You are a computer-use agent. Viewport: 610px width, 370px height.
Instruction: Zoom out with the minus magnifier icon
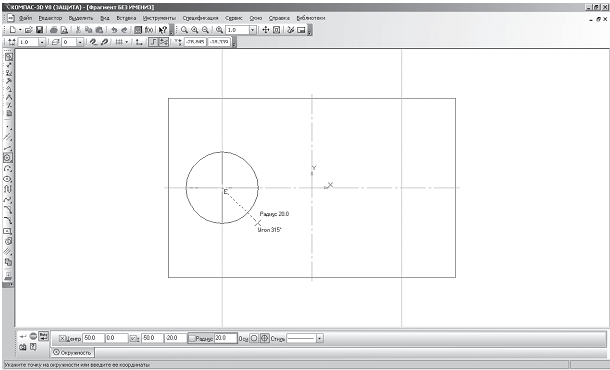coord(205,30)
